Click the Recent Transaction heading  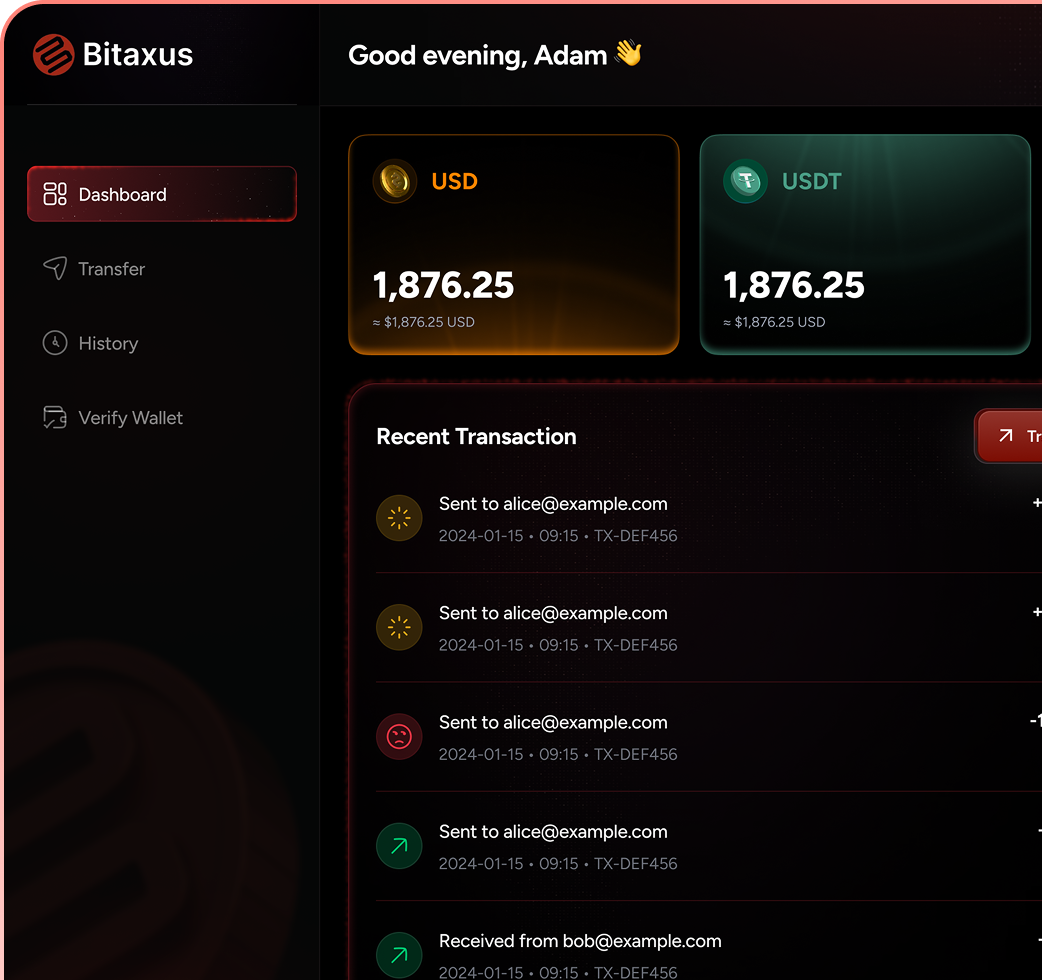[476, 437]
